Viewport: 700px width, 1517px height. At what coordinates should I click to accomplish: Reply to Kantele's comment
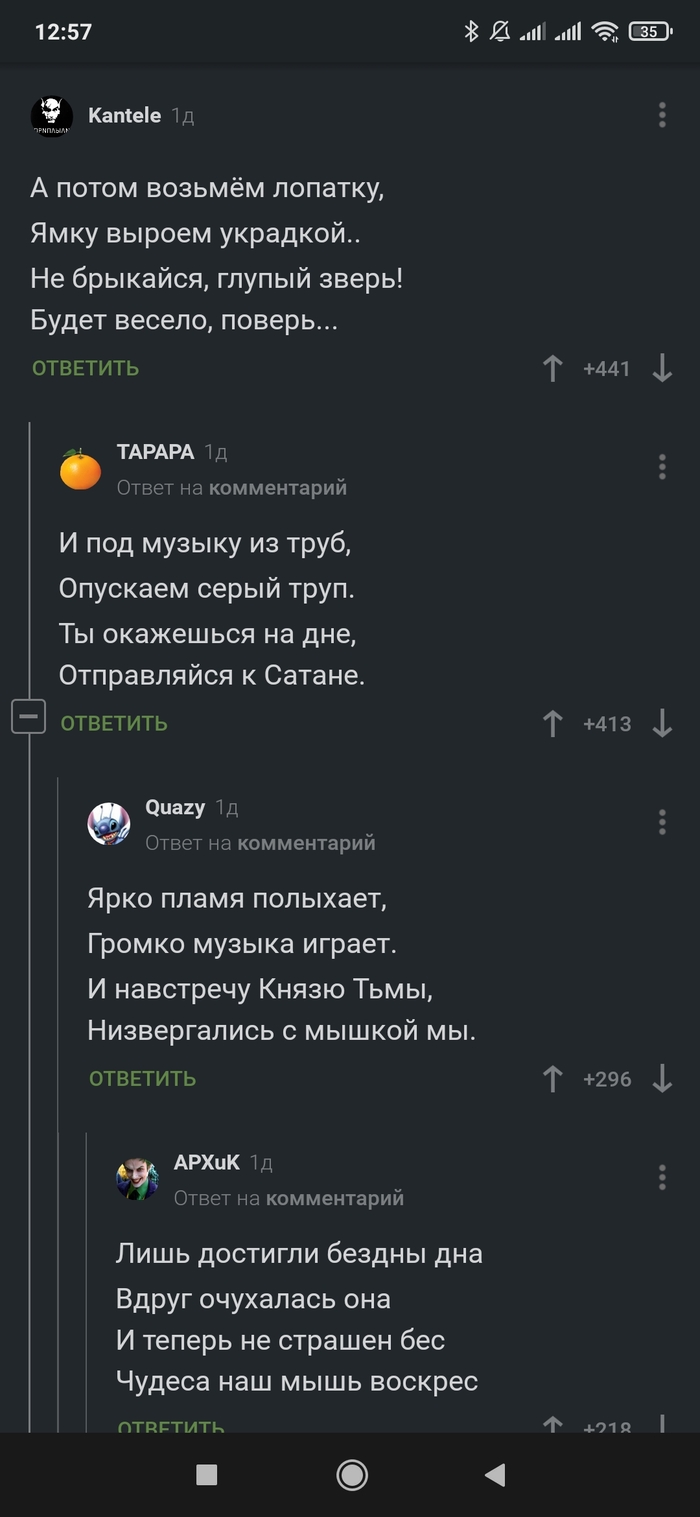[85, 369]
